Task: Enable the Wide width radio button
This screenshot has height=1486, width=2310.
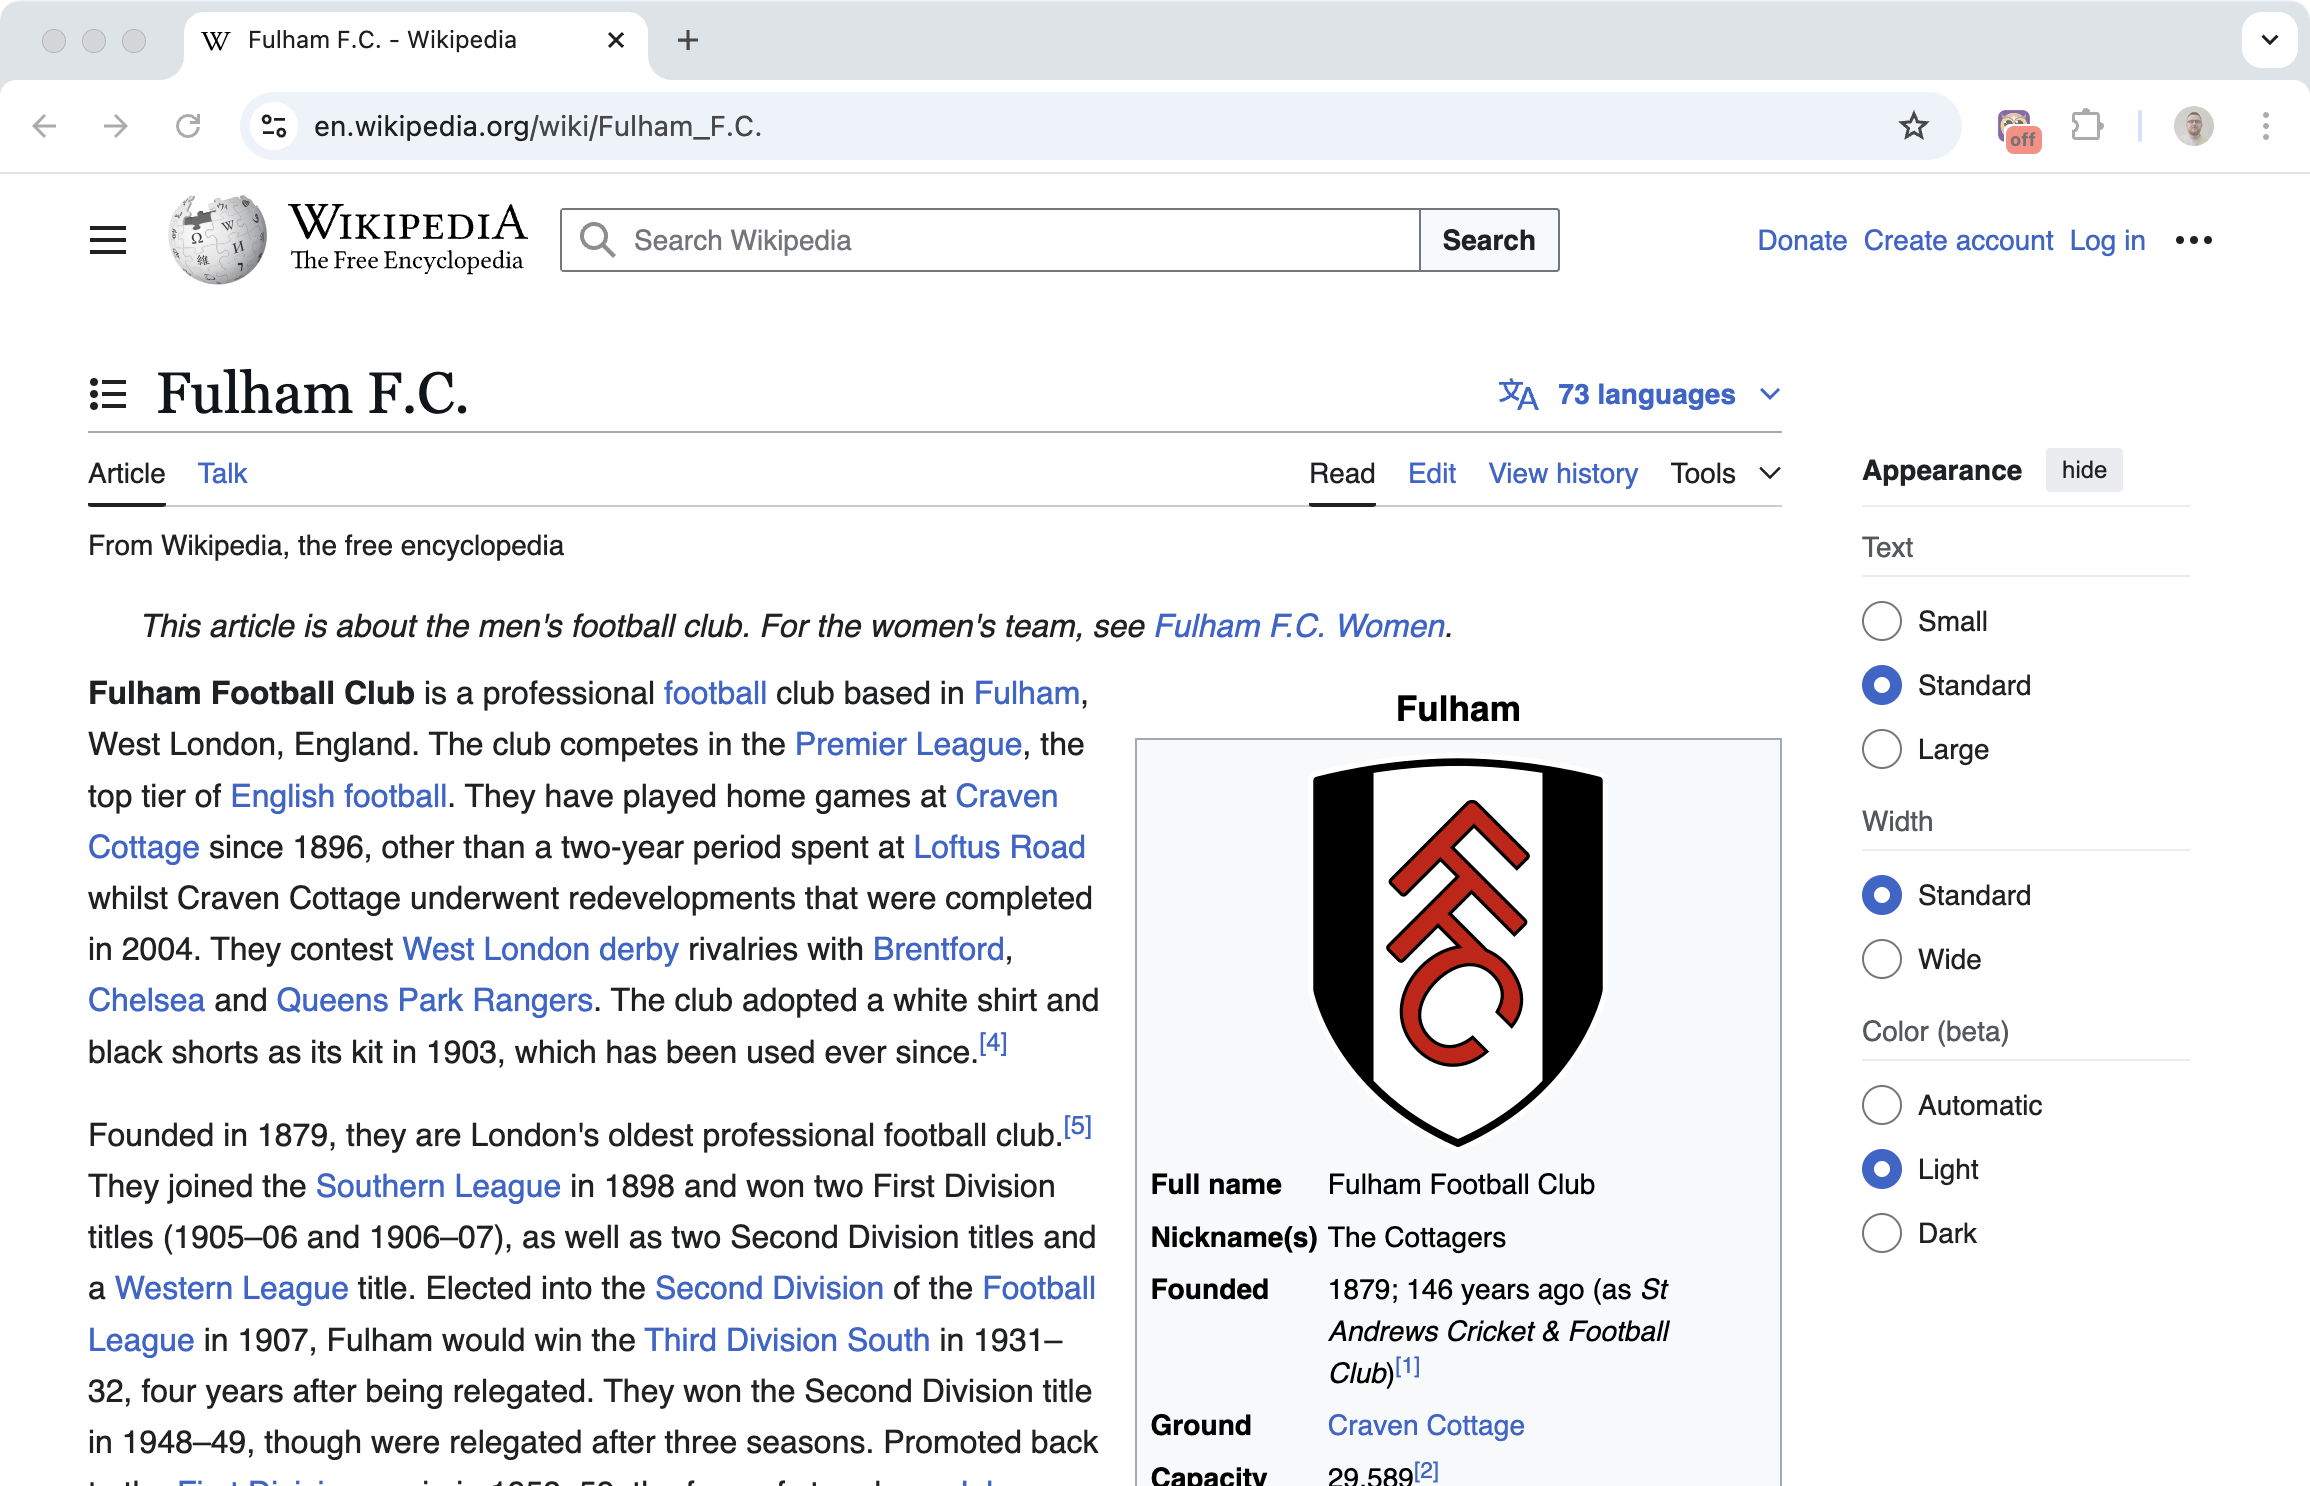Action: [x=1881, y=959]
